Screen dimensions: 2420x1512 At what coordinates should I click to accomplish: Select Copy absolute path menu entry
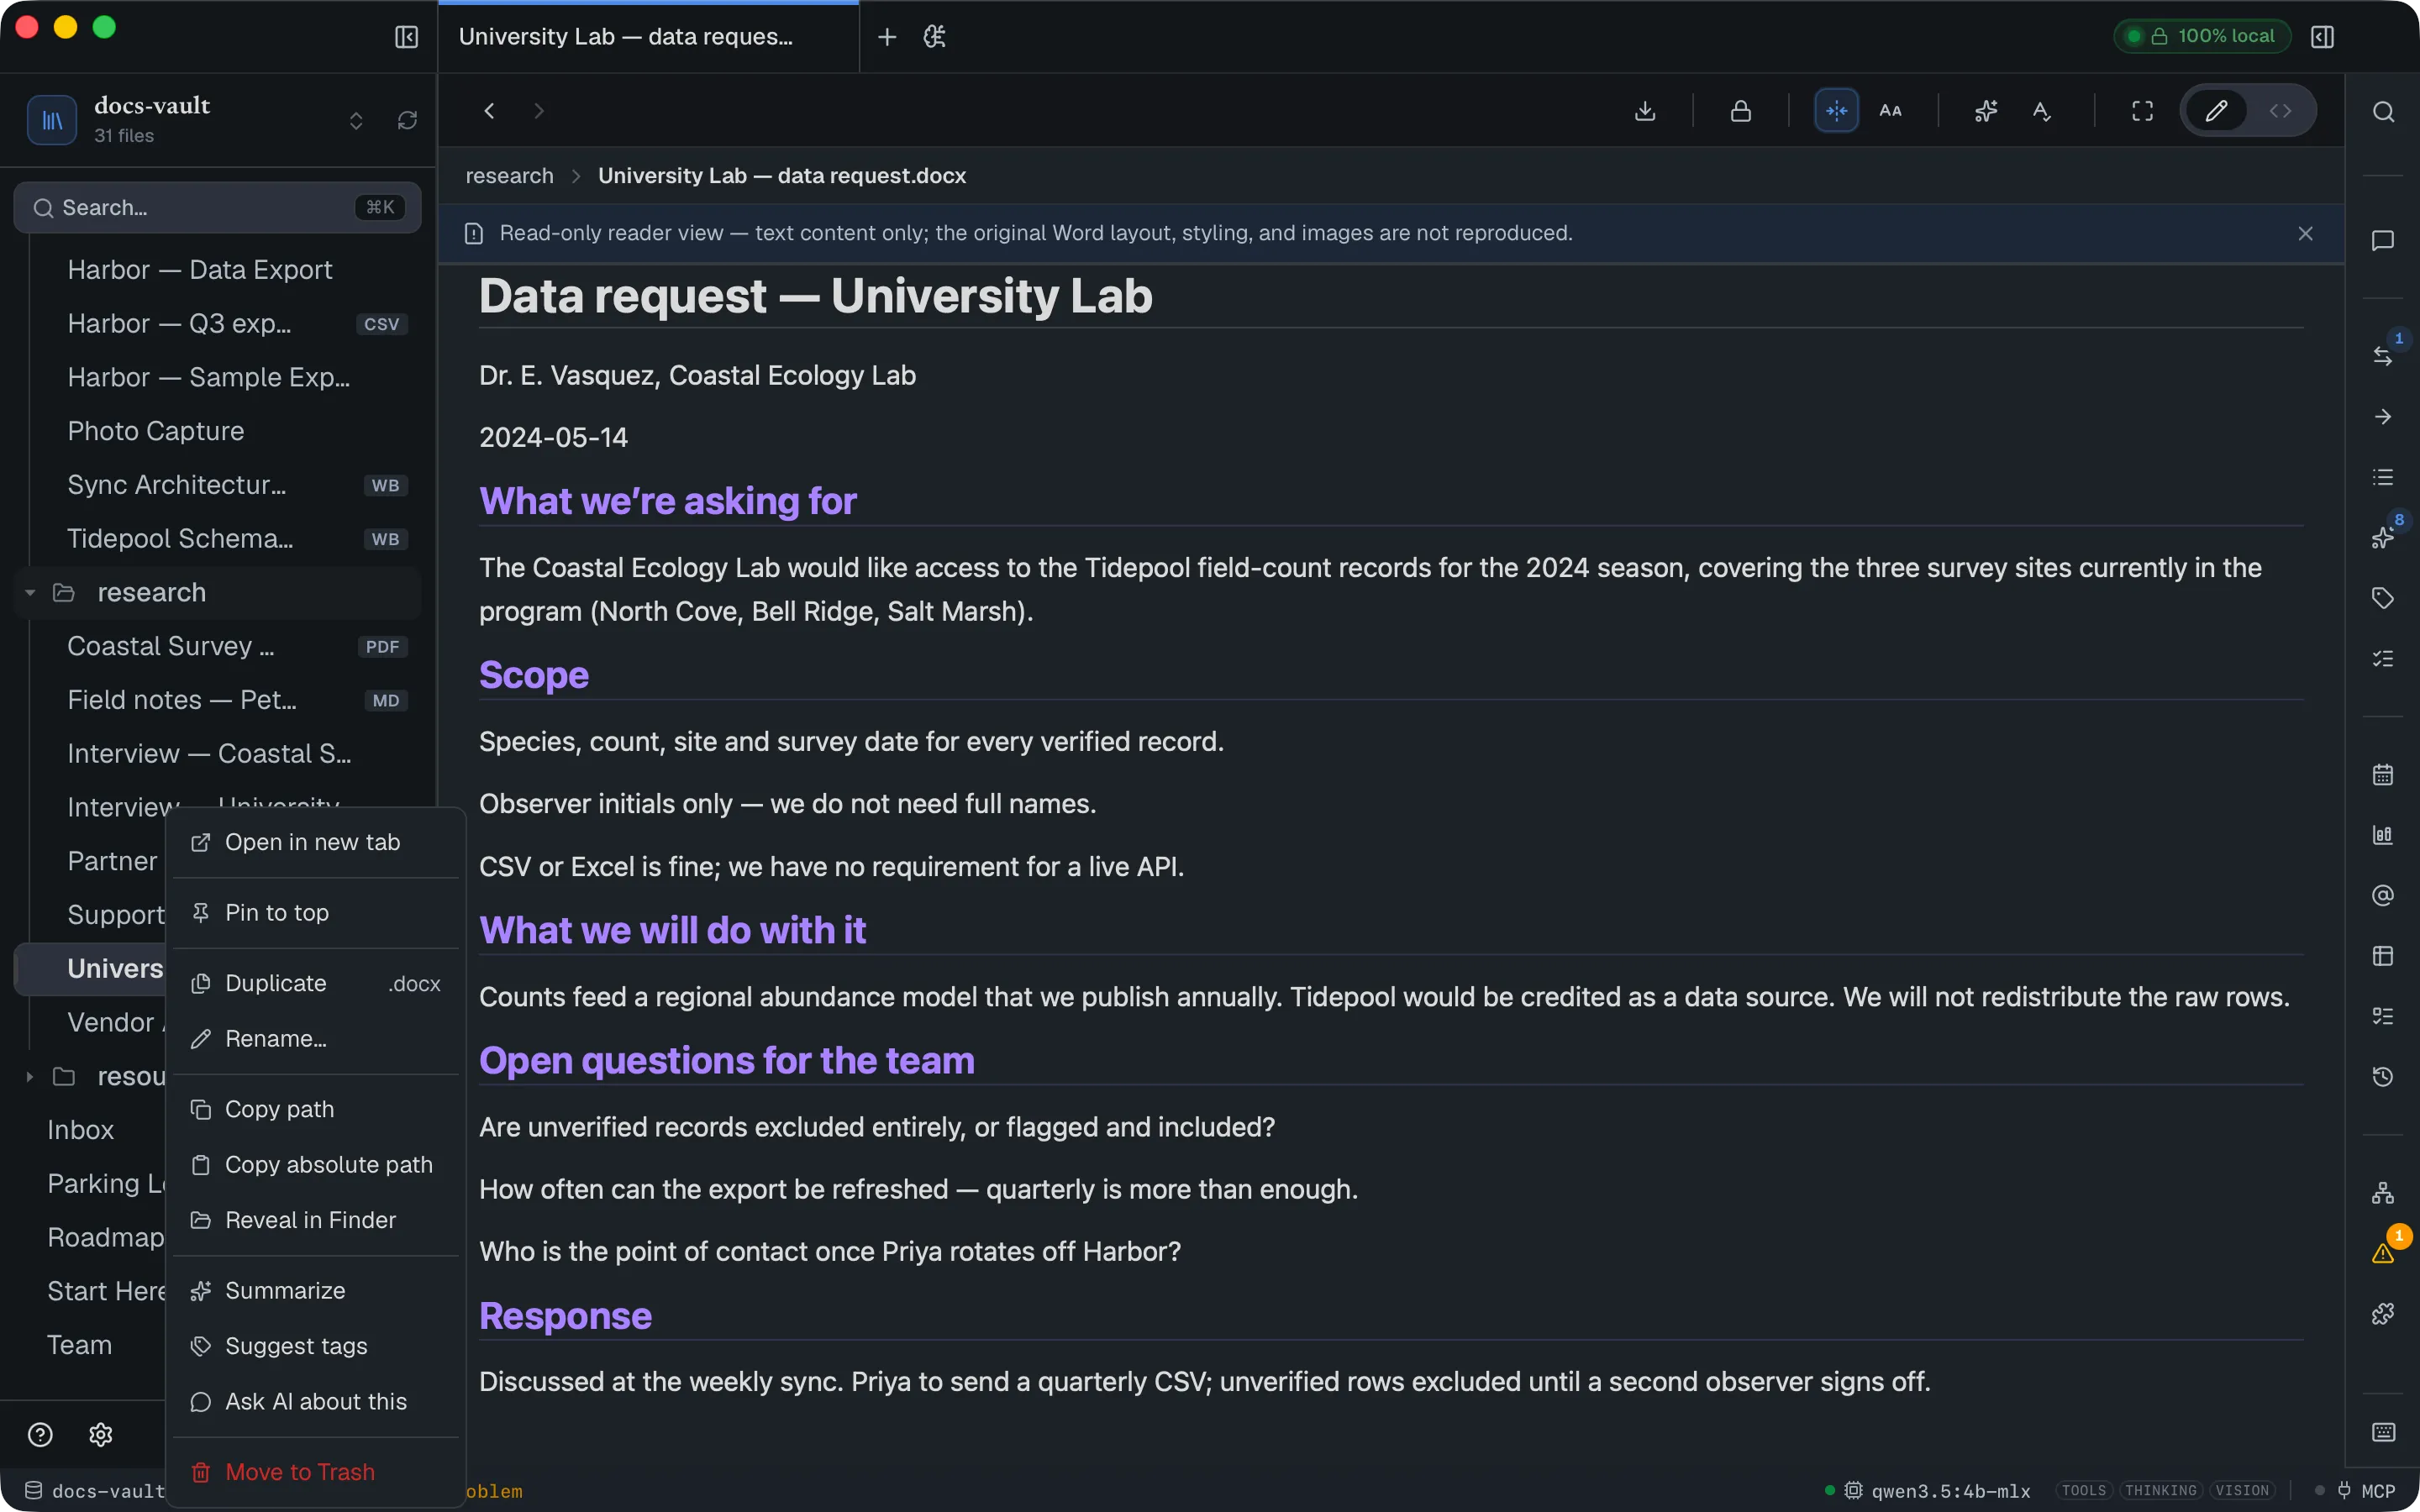pos(316,1165)
